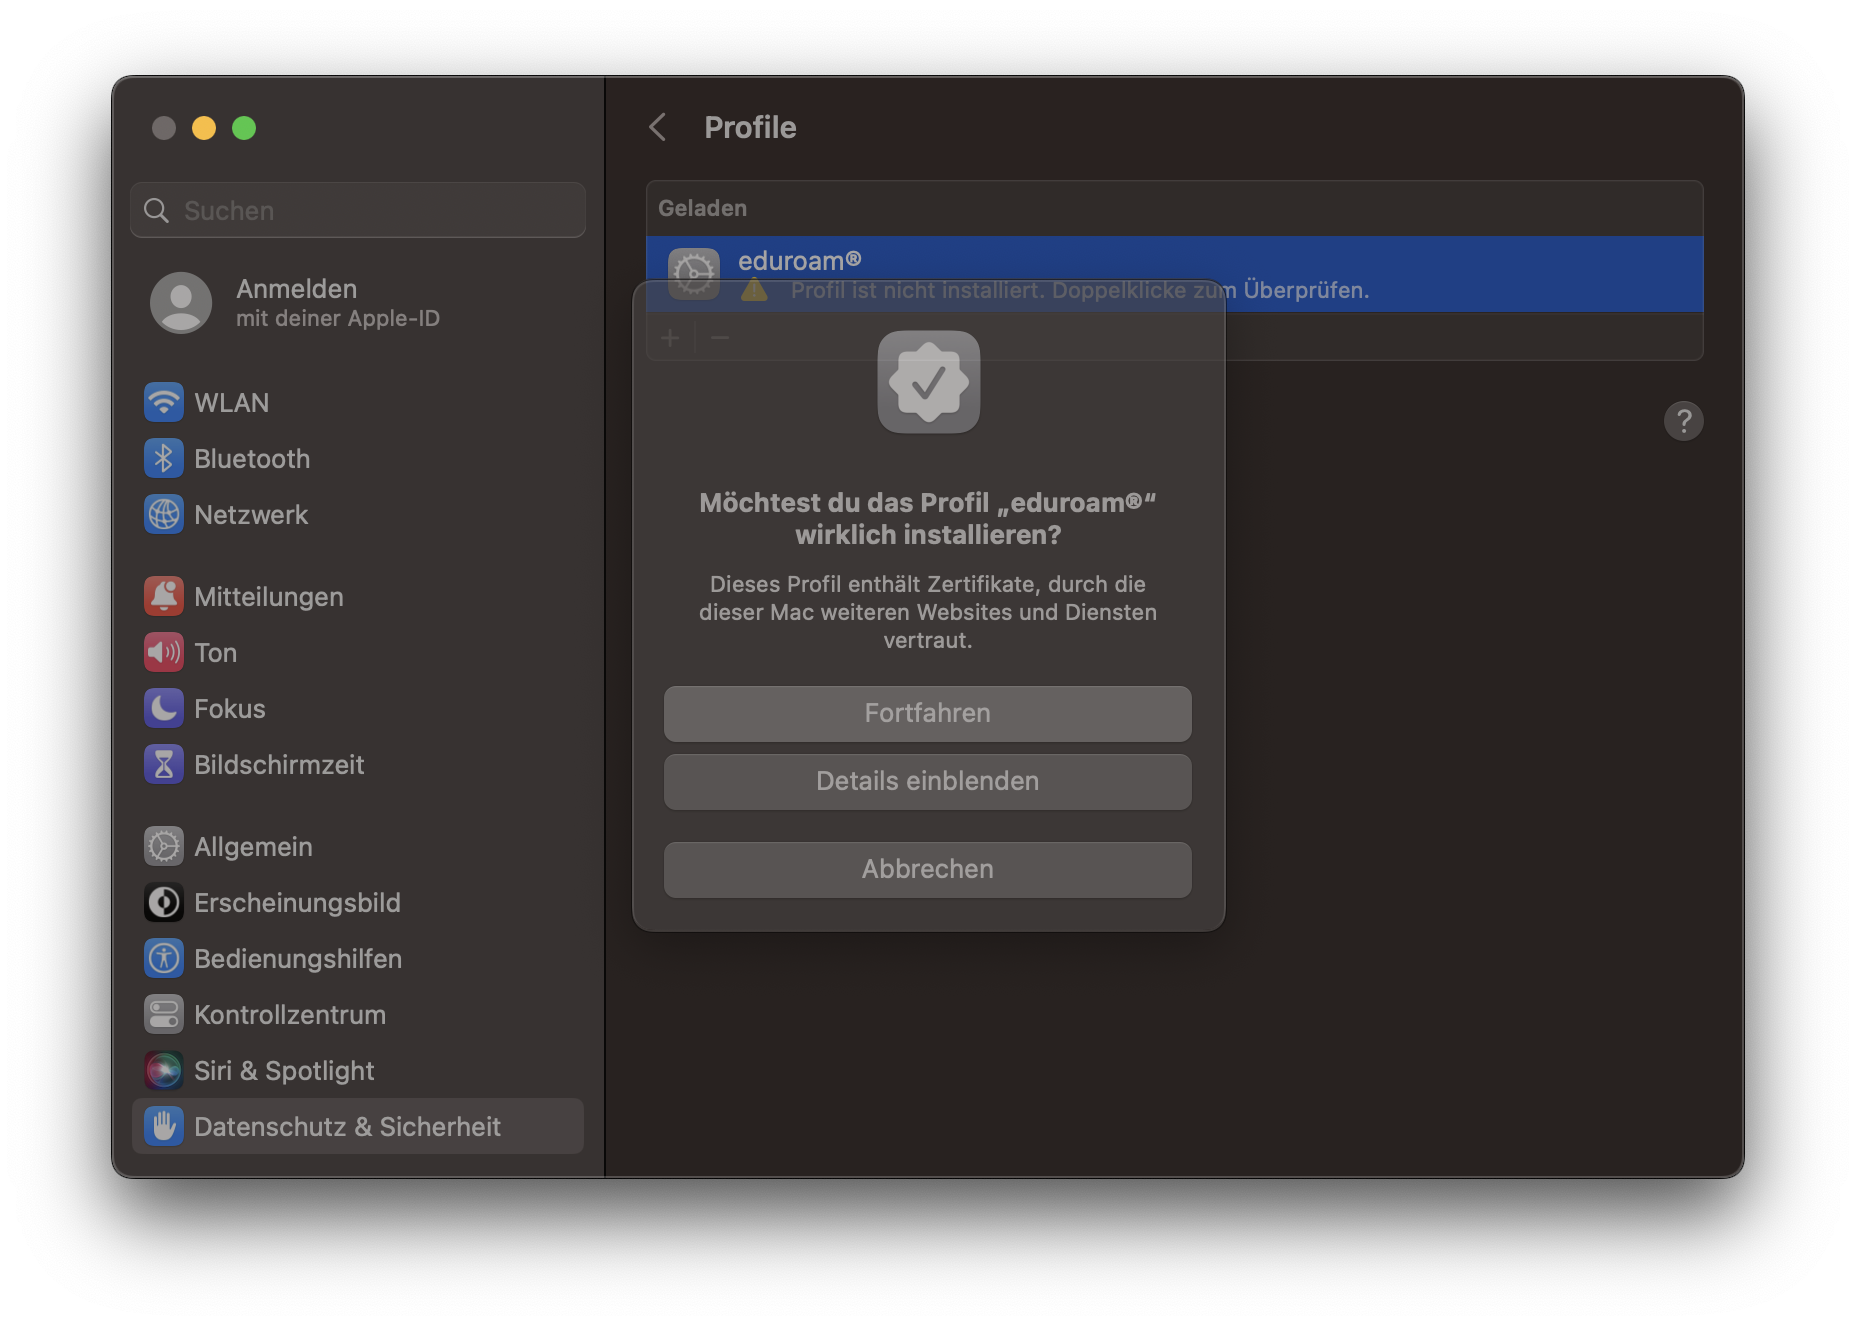Open Fokus moon icon
Viewport: 1856px width, 1326px height.
click(x=164, y=709)
